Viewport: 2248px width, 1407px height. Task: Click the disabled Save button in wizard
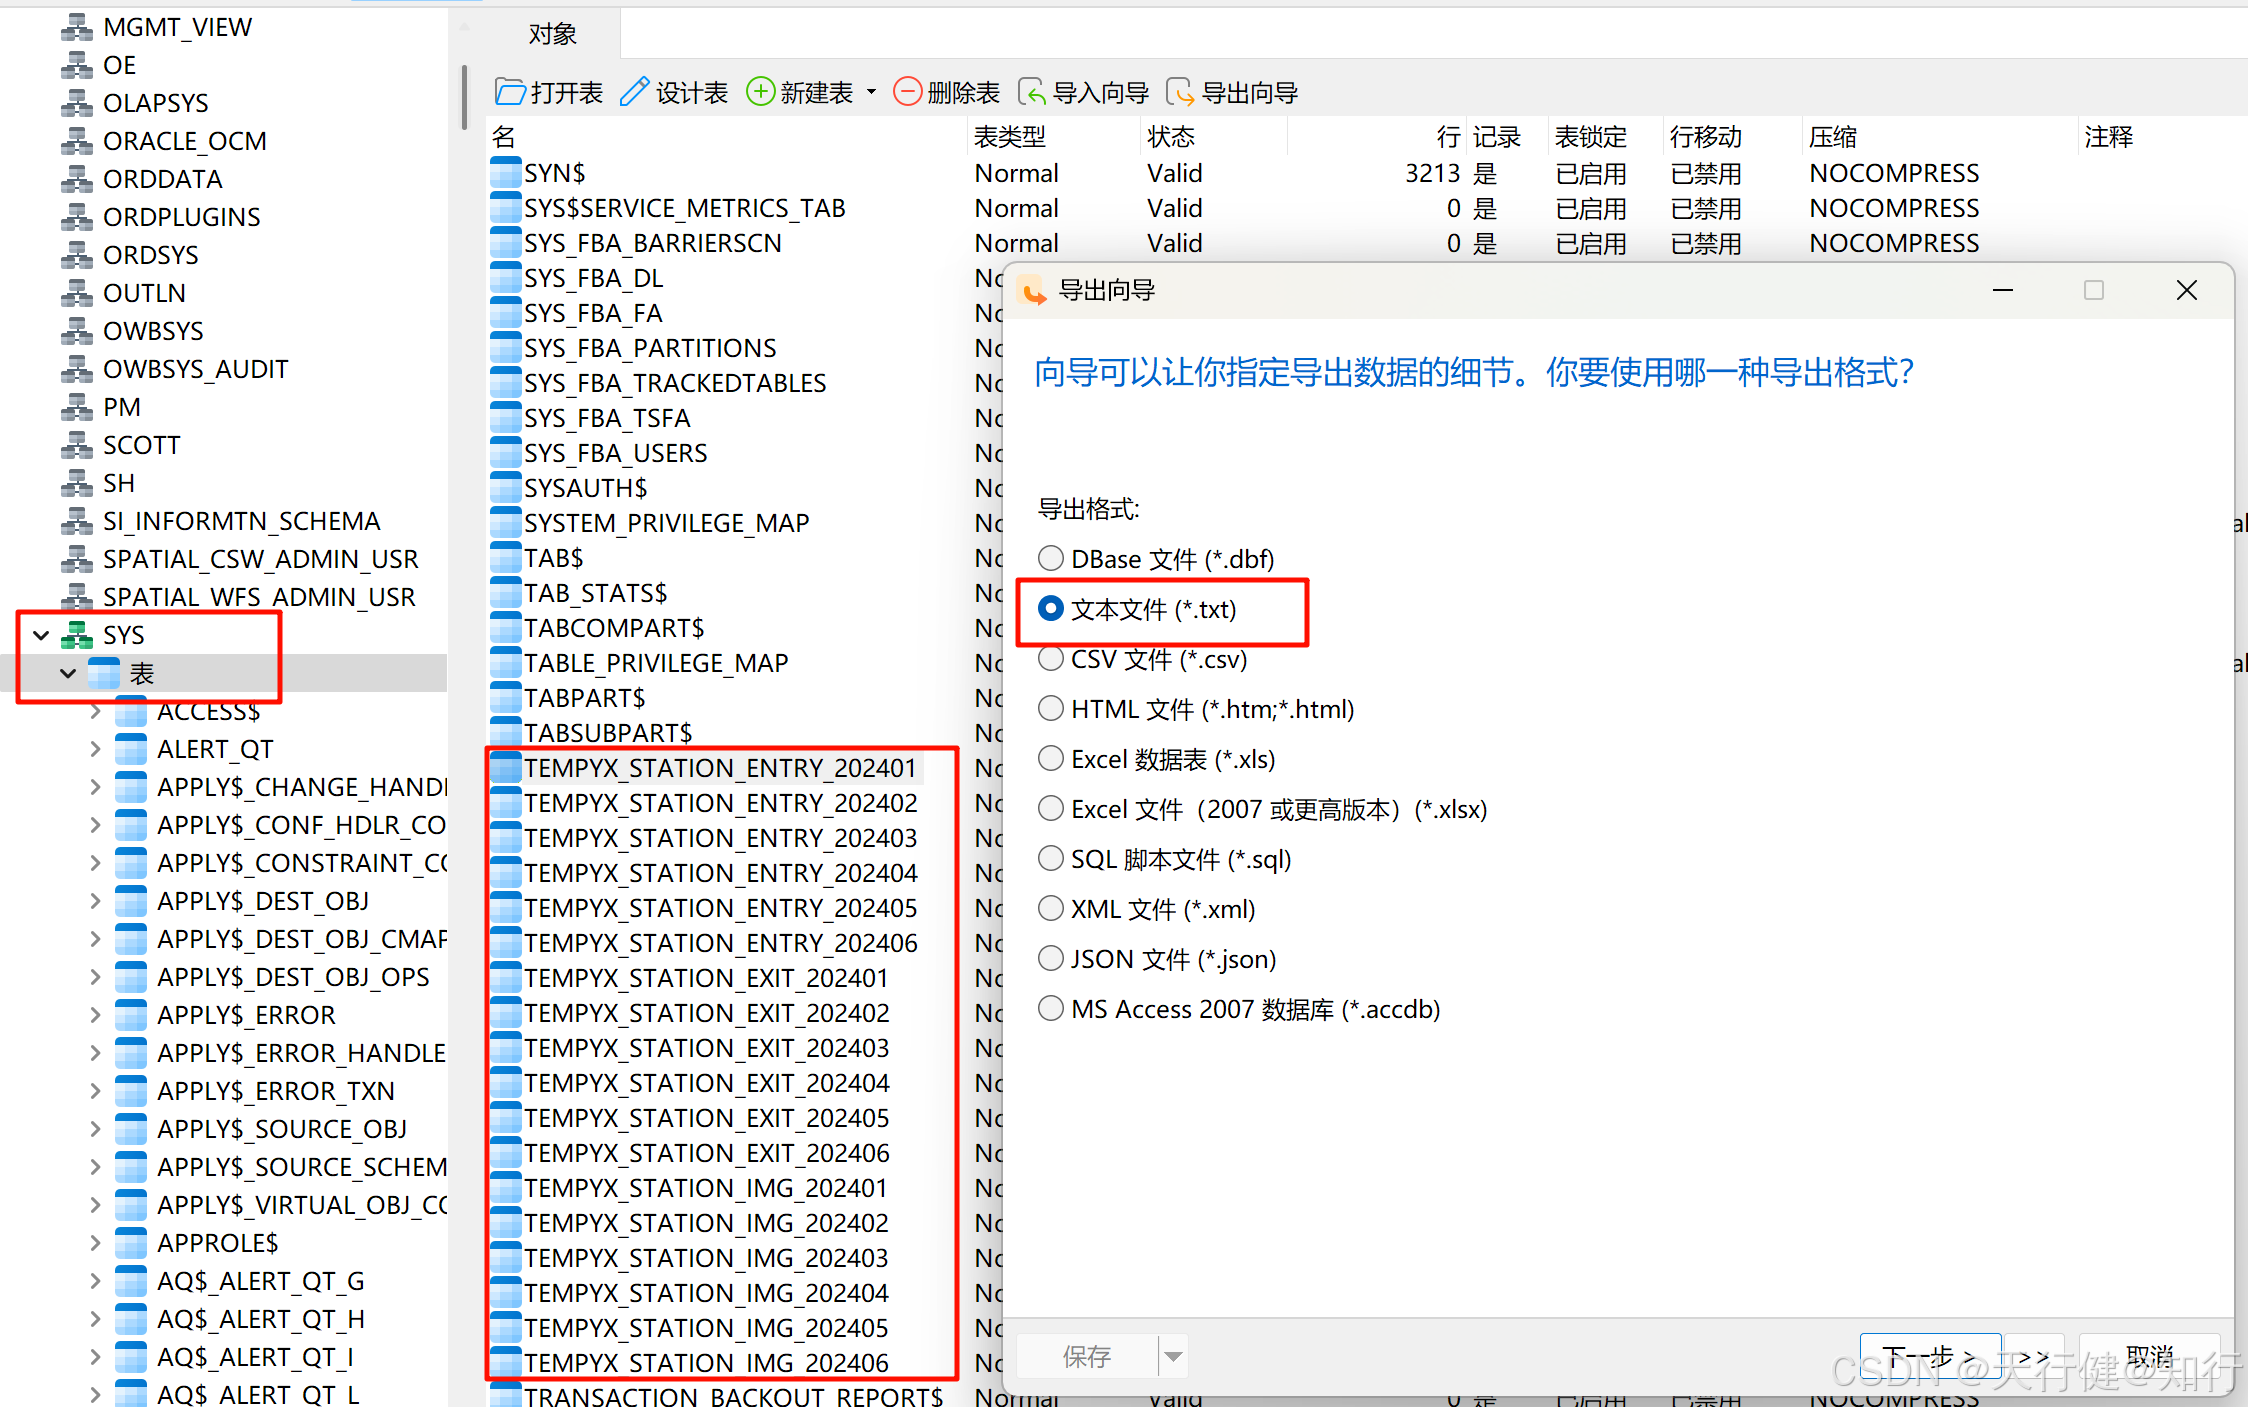pos(1087,1357)
